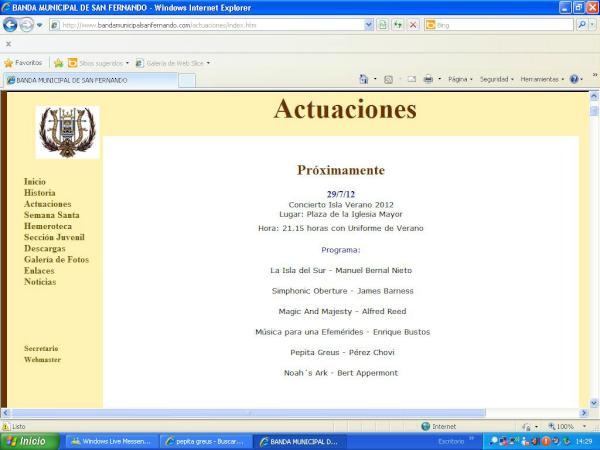The height and width of the screenshot is (450, 600).
Task: Select the BANDA MUNICIPAL taskbar button
Action: coord(300,442)
